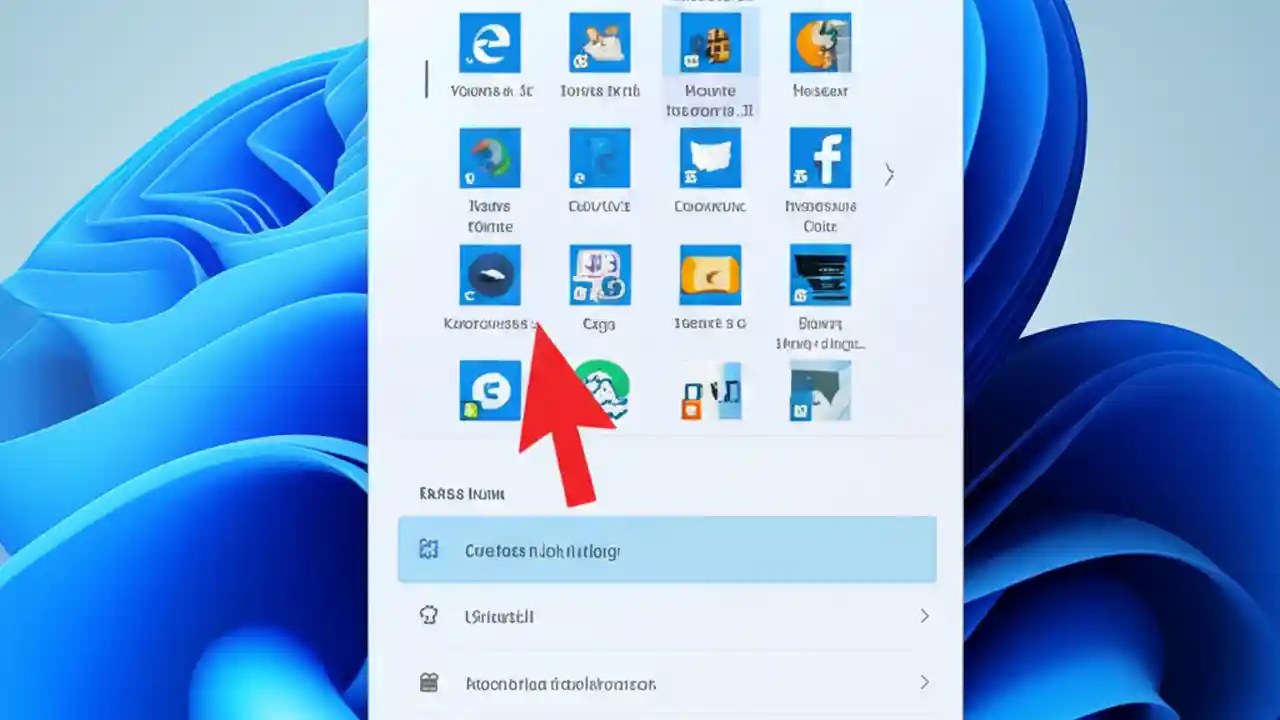This screenshot has width=1280, height=720.
Task: Click the right chevron to view more pinned apps
Action: tap(888, 175)
